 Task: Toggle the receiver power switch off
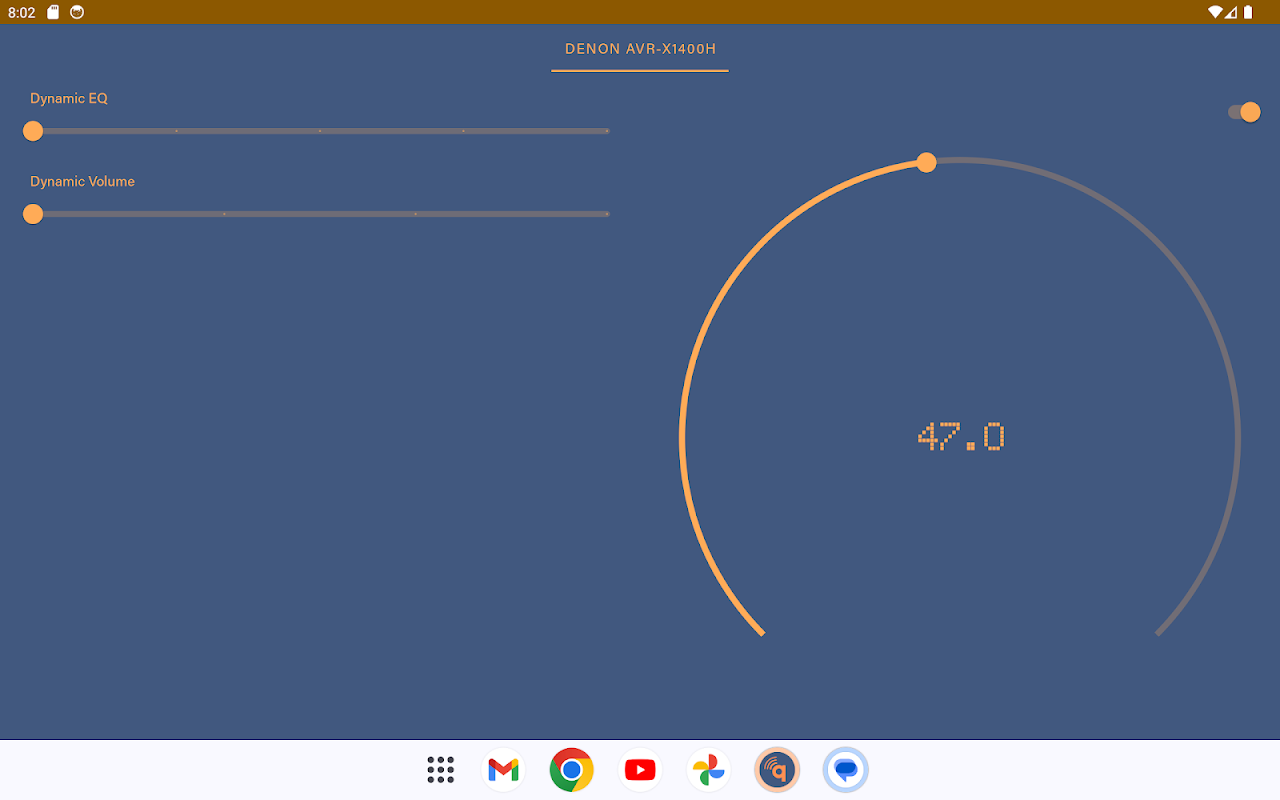(1244, 112)
